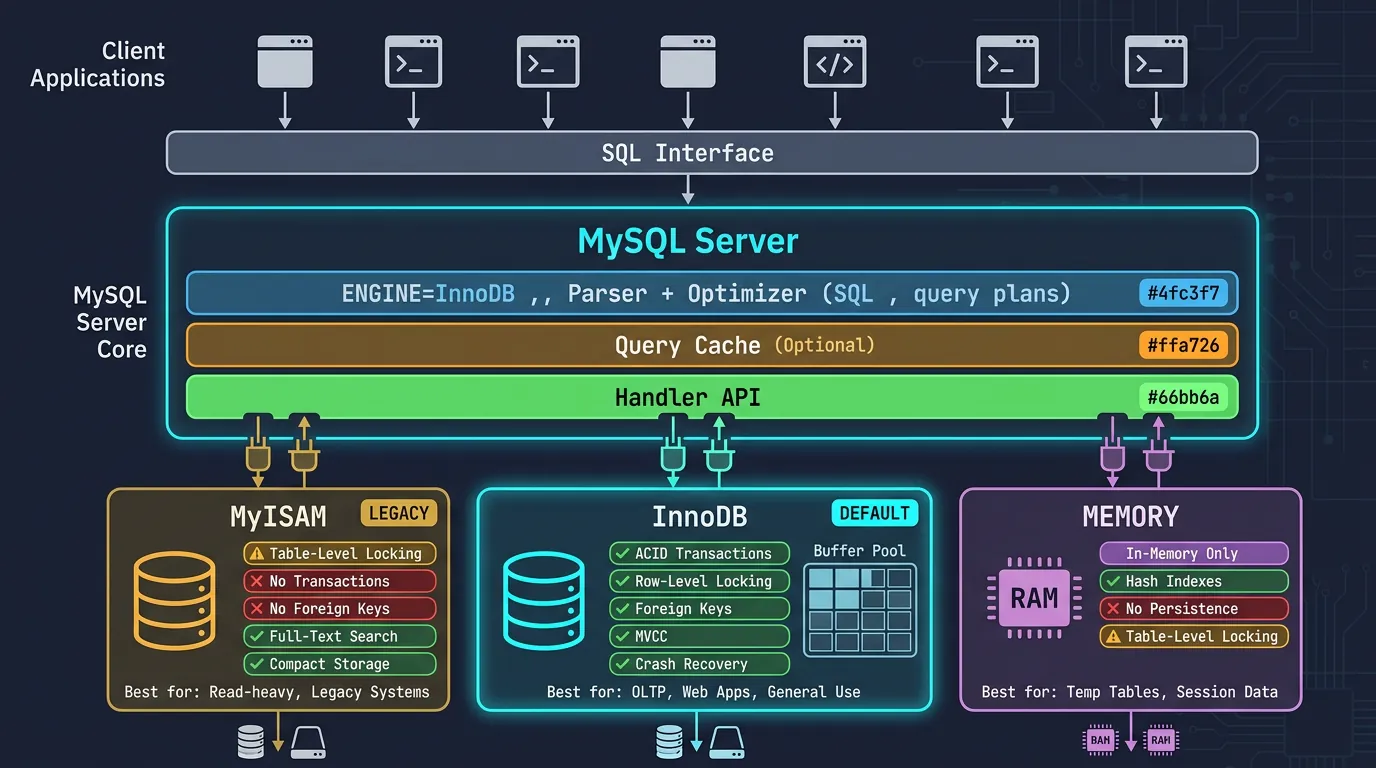Select the #4fc3f7 color swatch
The width and height of the screenshot is (1376, 768).
1184,293
